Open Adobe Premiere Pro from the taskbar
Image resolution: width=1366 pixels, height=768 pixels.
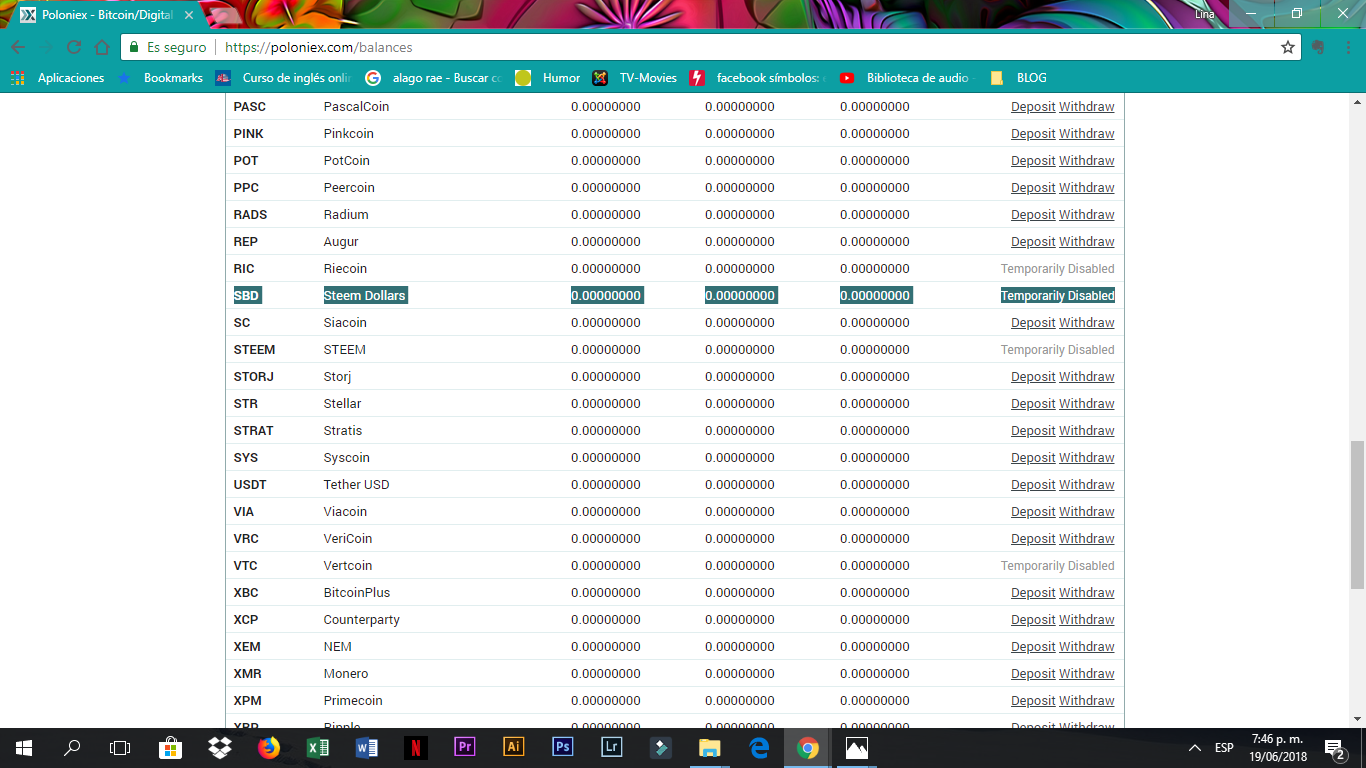465,748
